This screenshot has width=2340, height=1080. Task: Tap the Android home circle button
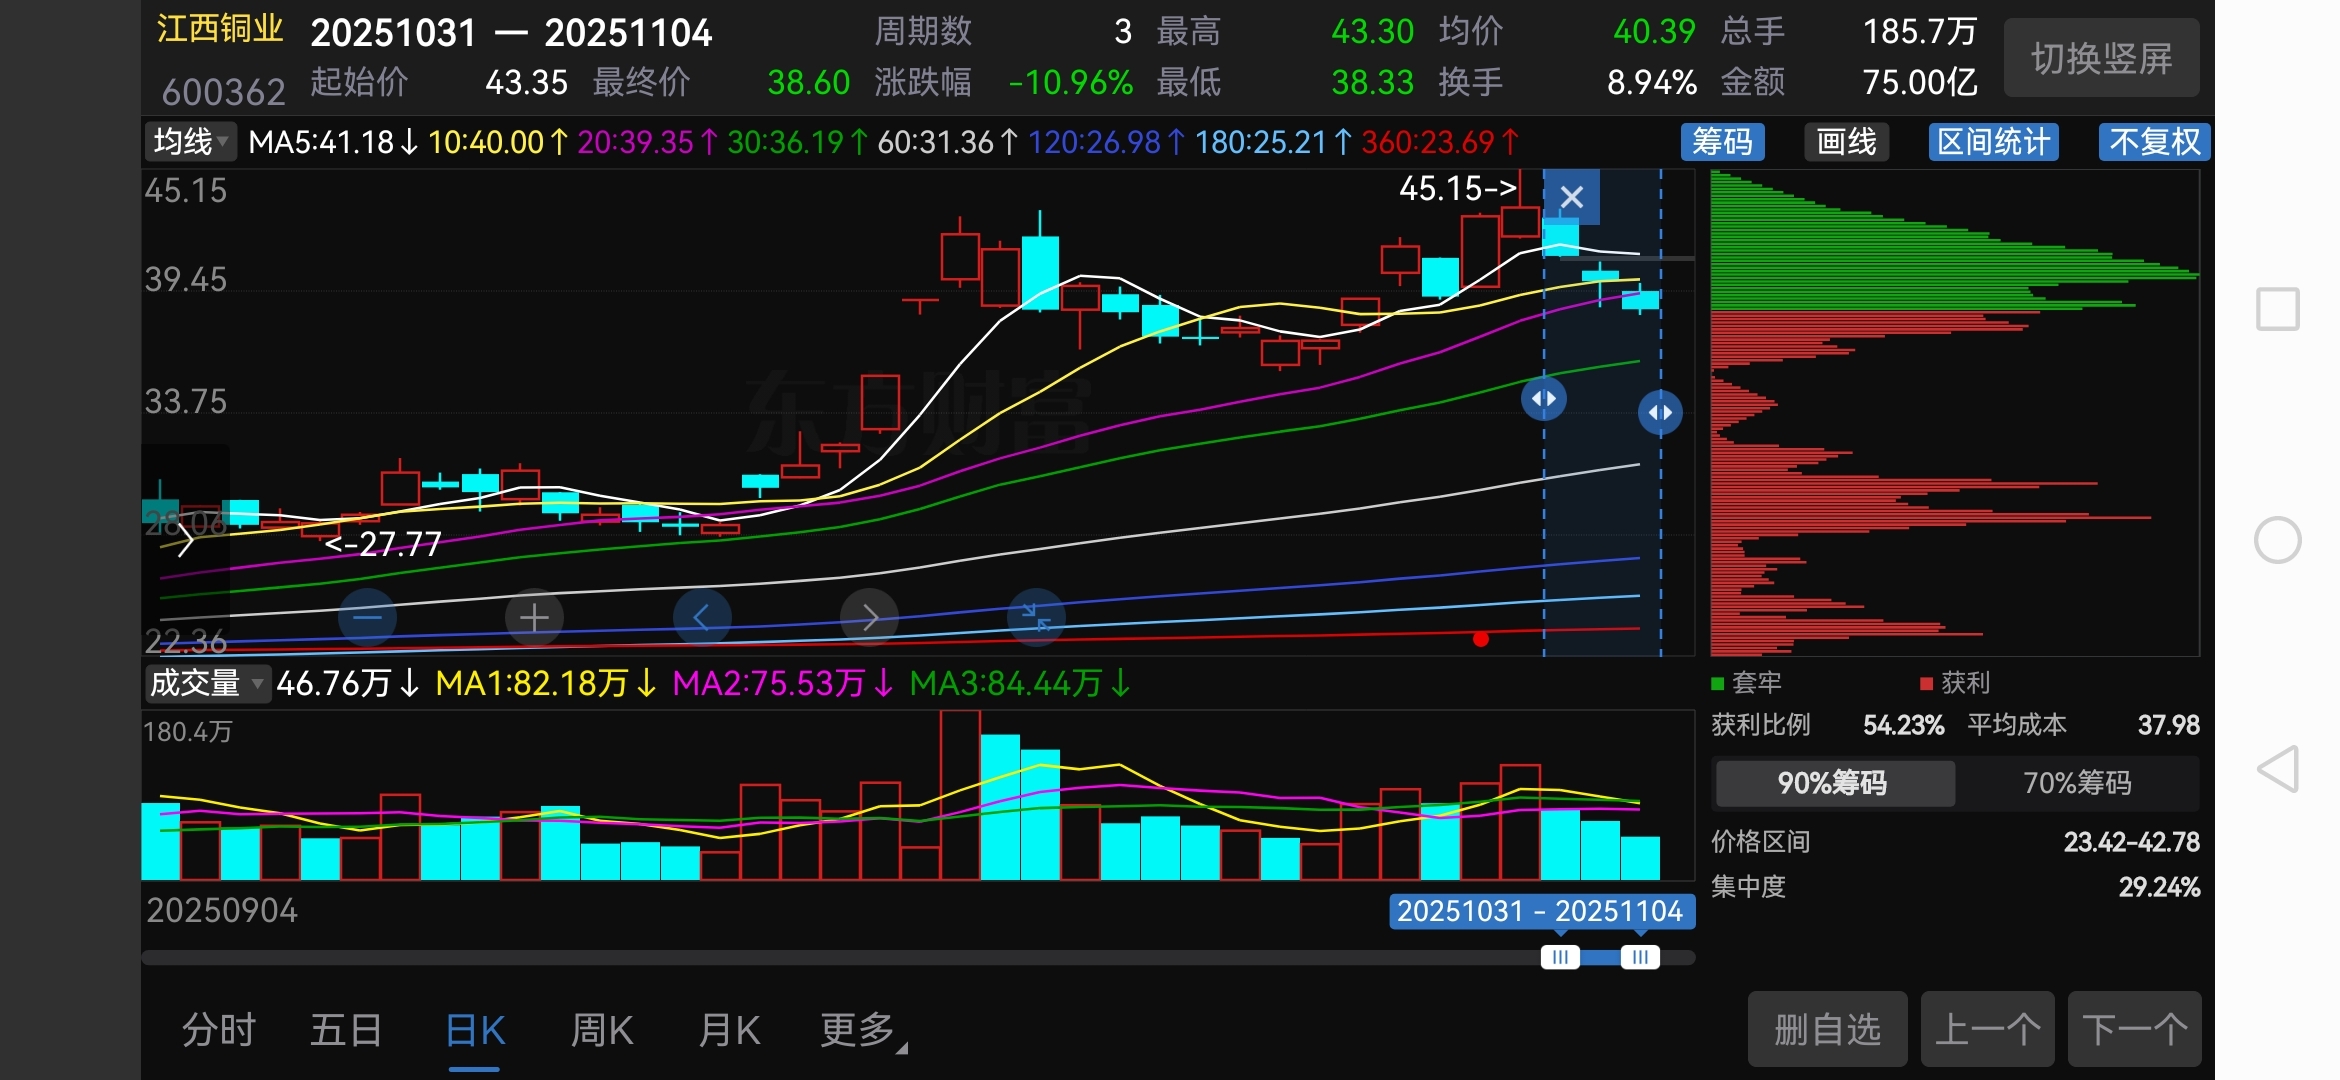pos(2277,540)
